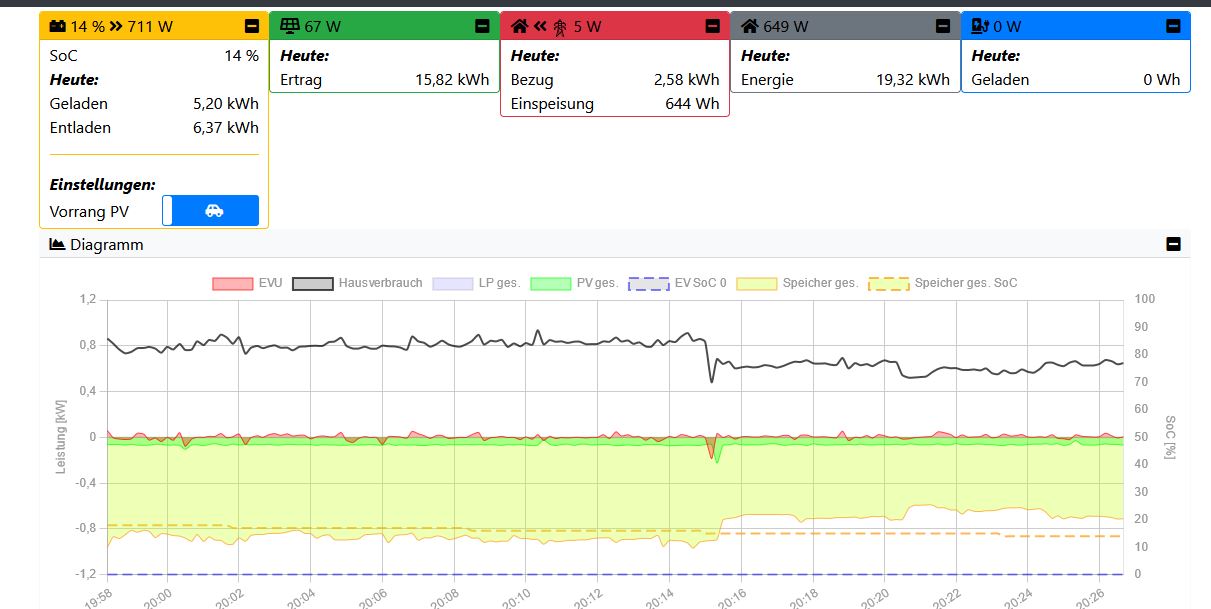Click the house icon in gray consumption header
The width and height of the screenshot is (1211, 609).
tap(750, 26)
